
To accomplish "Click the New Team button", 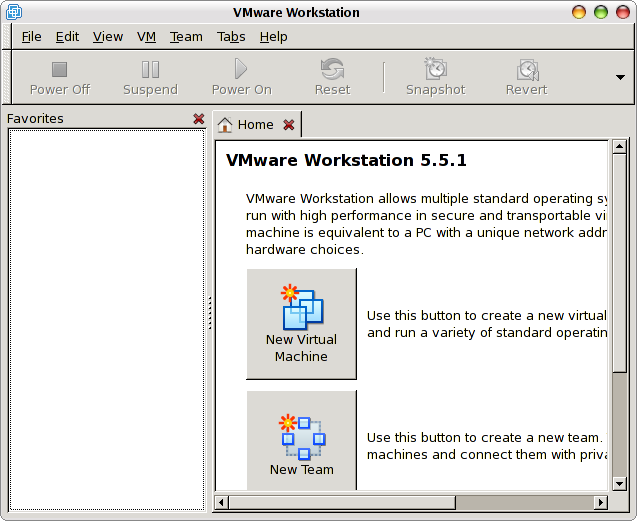I will (301, 441).
